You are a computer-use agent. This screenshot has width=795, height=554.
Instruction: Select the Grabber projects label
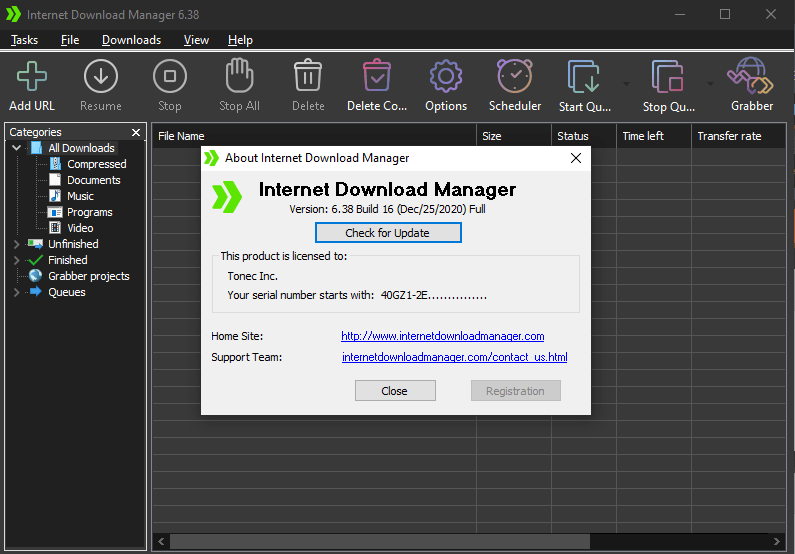[x=89, y=276]
